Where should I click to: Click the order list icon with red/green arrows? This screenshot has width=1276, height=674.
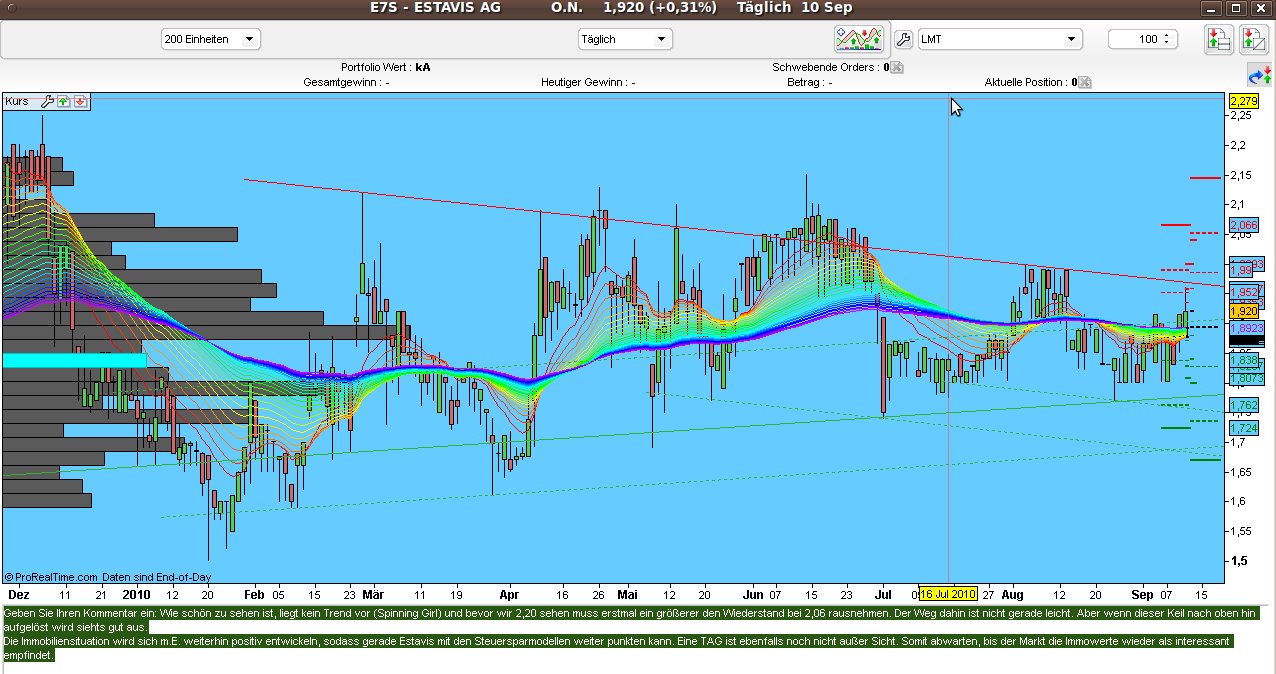[x=1217, y=40]
